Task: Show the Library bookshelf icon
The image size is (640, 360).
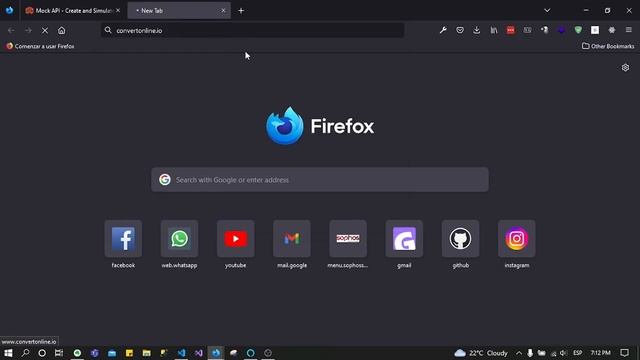Action: [x=494, y=30]
